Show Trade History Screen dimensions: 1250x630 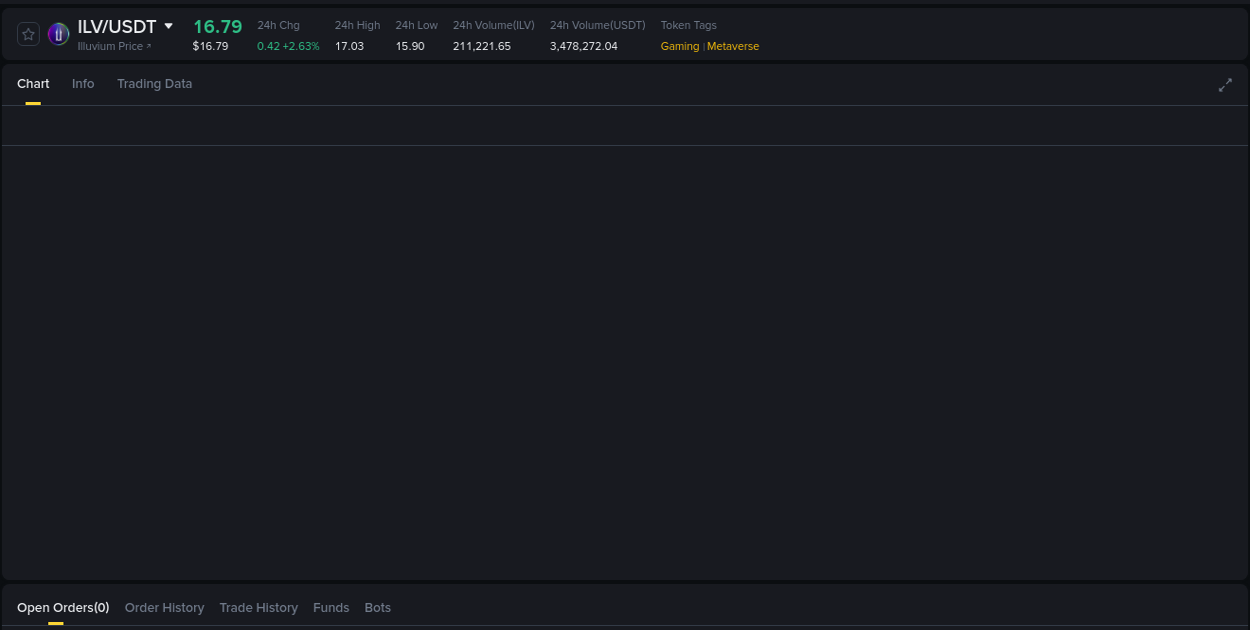(x=258, y=607)
